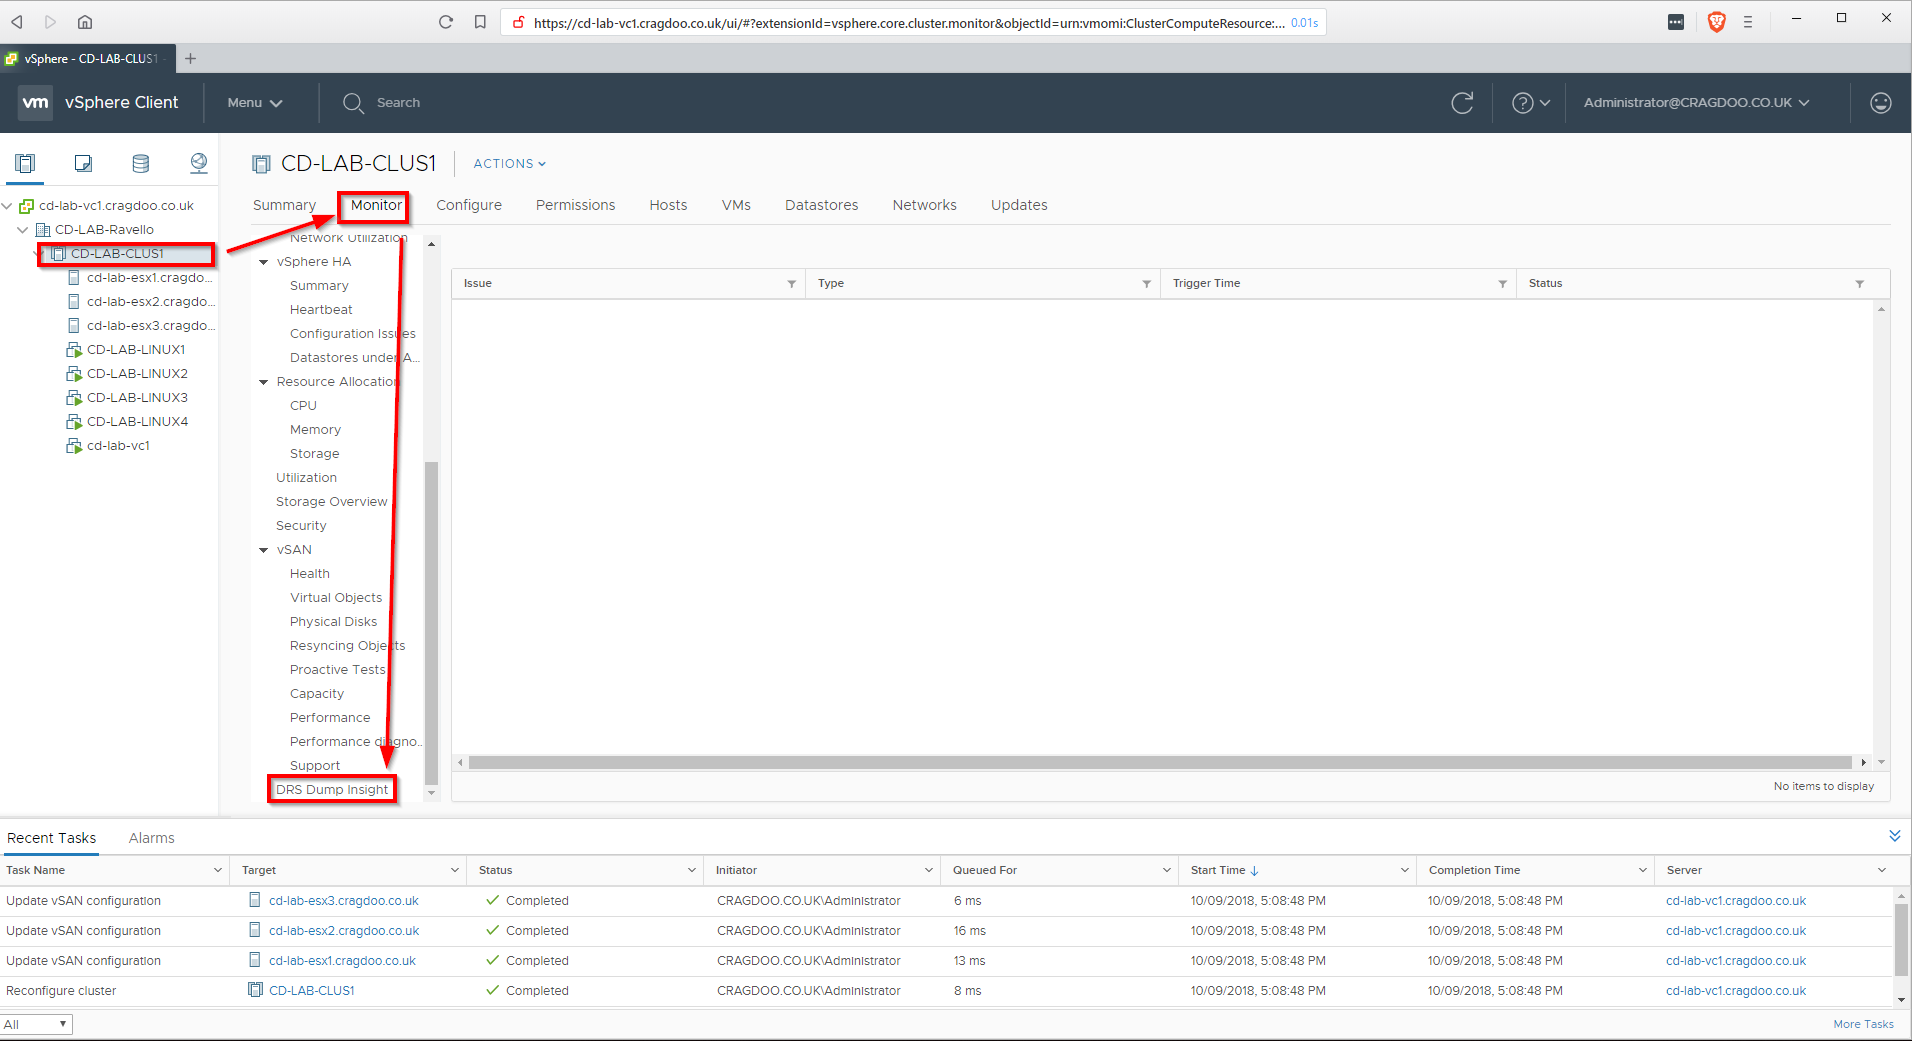Collapse cd-lab-vc1.cragdoo.co.uk tree node
Image resolution: width=1912 pixels, height=1041 pixels.
[7, 206]
